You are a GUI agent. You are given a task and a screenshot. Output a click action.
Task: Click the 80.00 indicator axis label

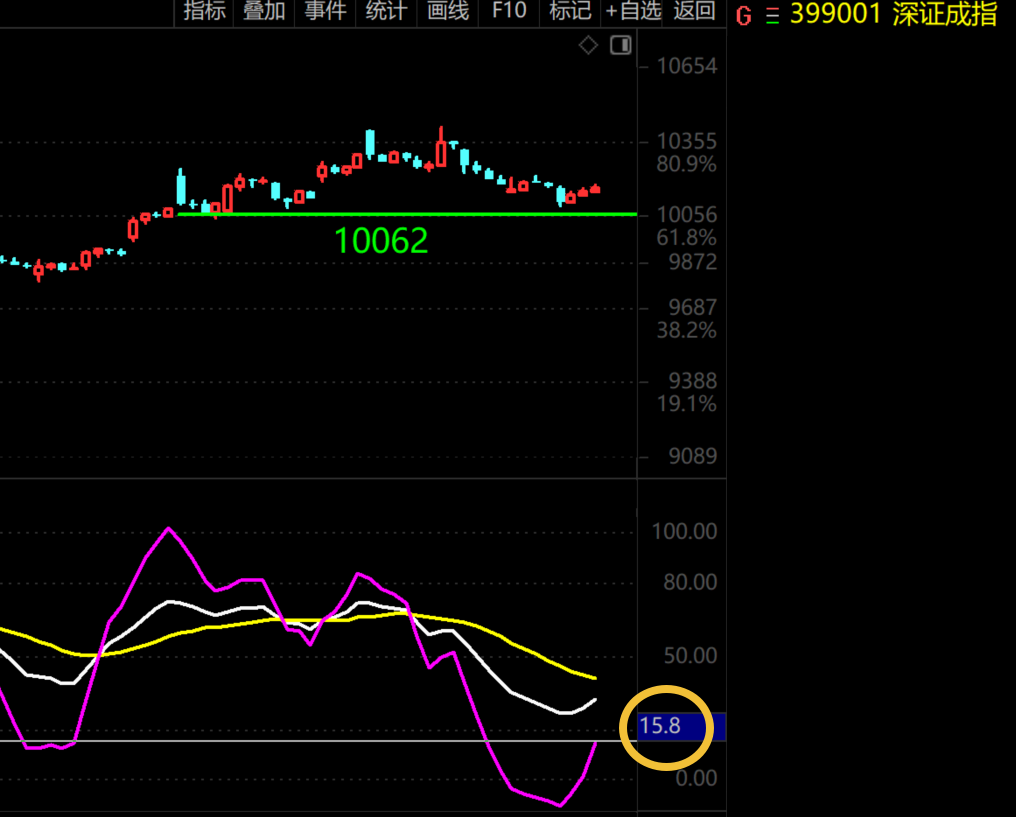coord(690,582)
